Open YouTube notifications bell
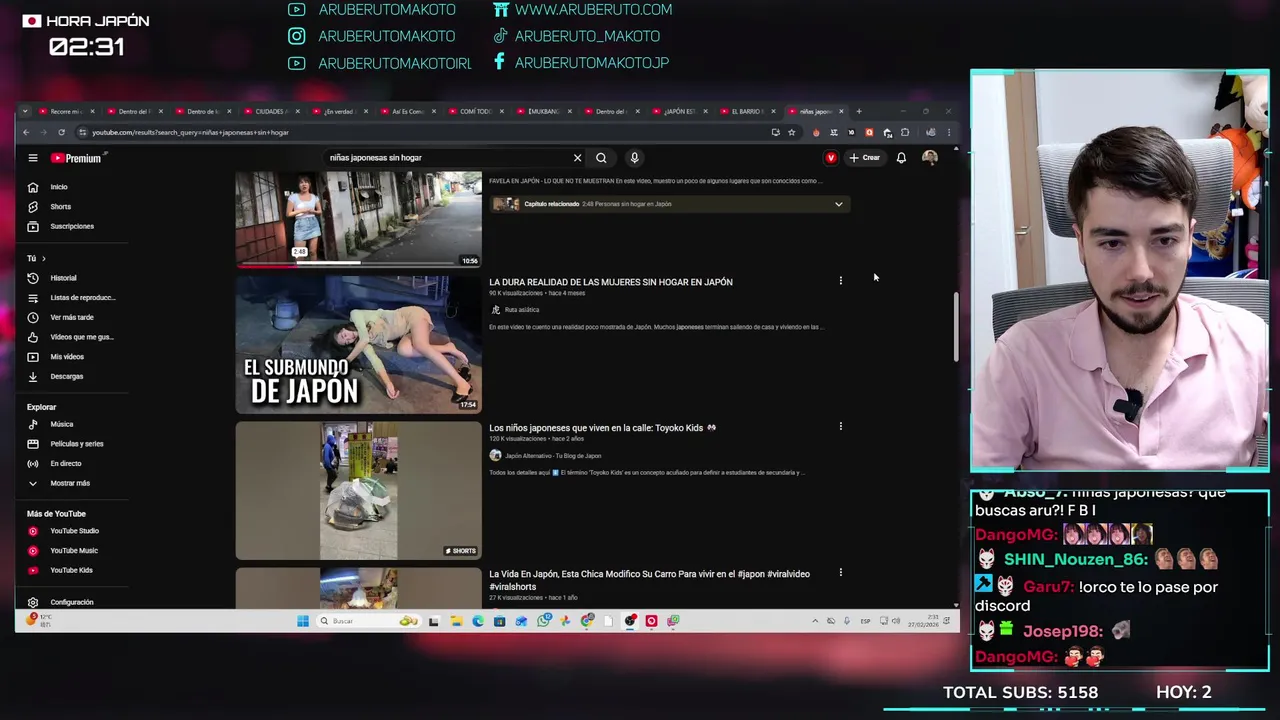Image resolution: width=1280 pixels, height=720 pixels. pyautogui.click(x=901, y=158)
